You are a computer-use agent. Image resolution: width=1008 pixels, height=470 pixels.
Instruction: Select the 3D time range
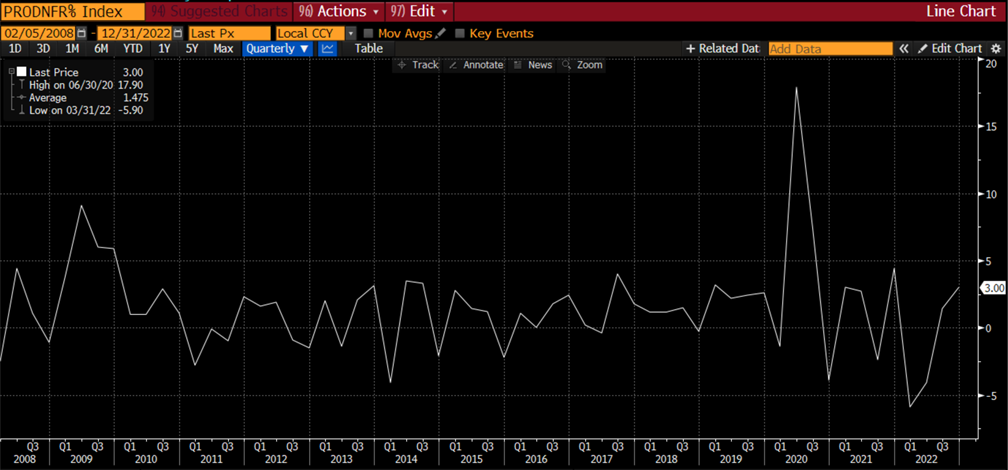point(43,48)
